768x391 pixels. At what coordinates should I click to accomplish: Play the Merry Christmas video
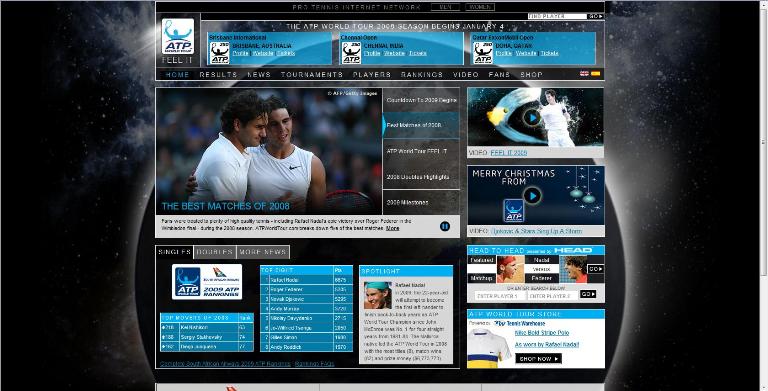(532, 196)
